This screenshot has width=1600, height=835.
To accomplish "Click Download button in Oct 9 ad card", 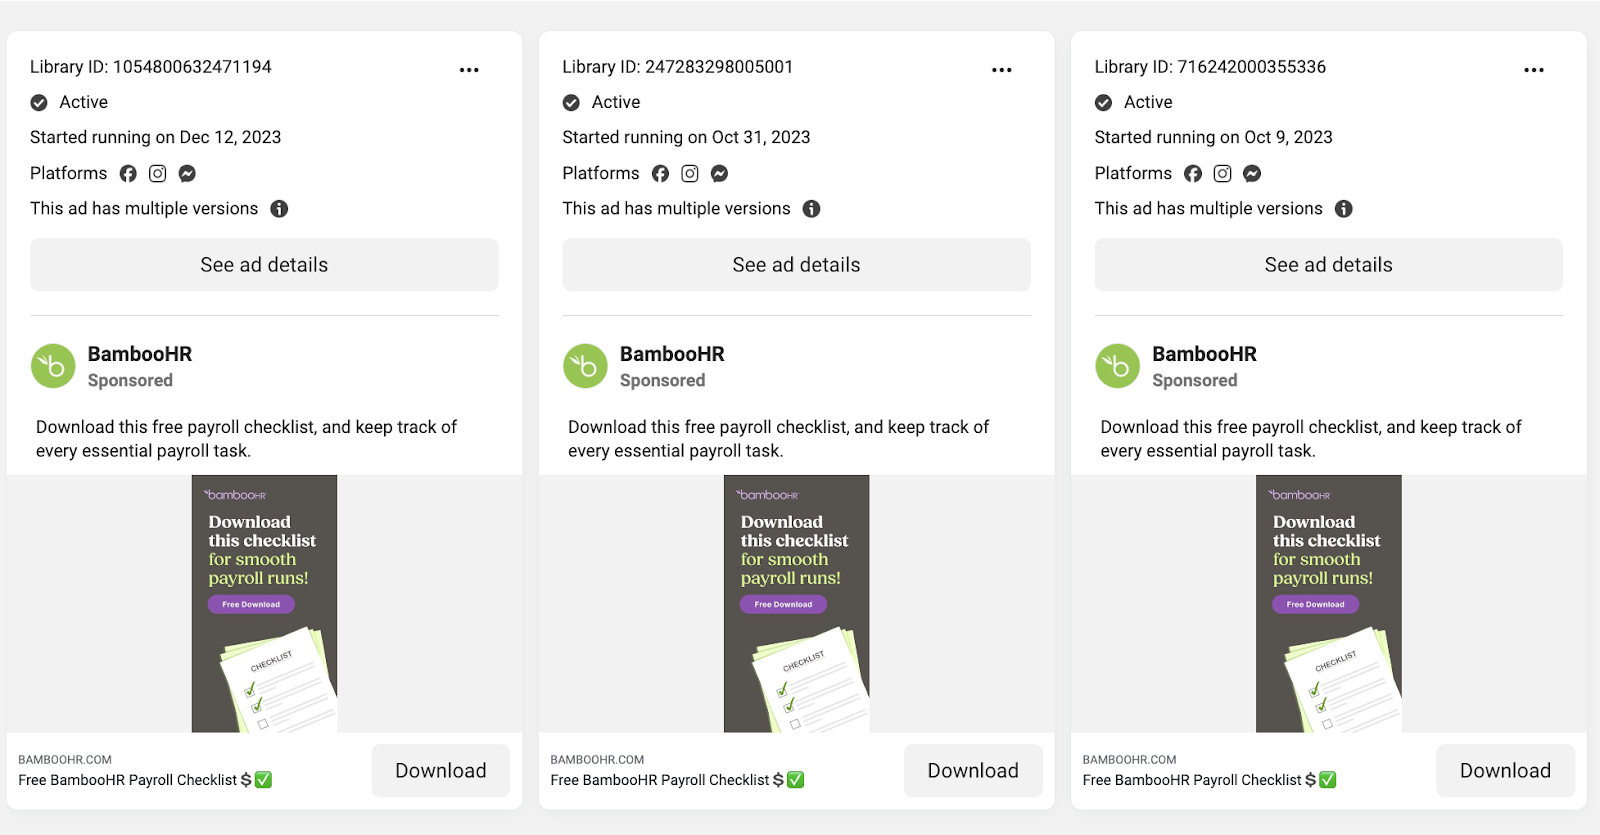I will 1505,771.
